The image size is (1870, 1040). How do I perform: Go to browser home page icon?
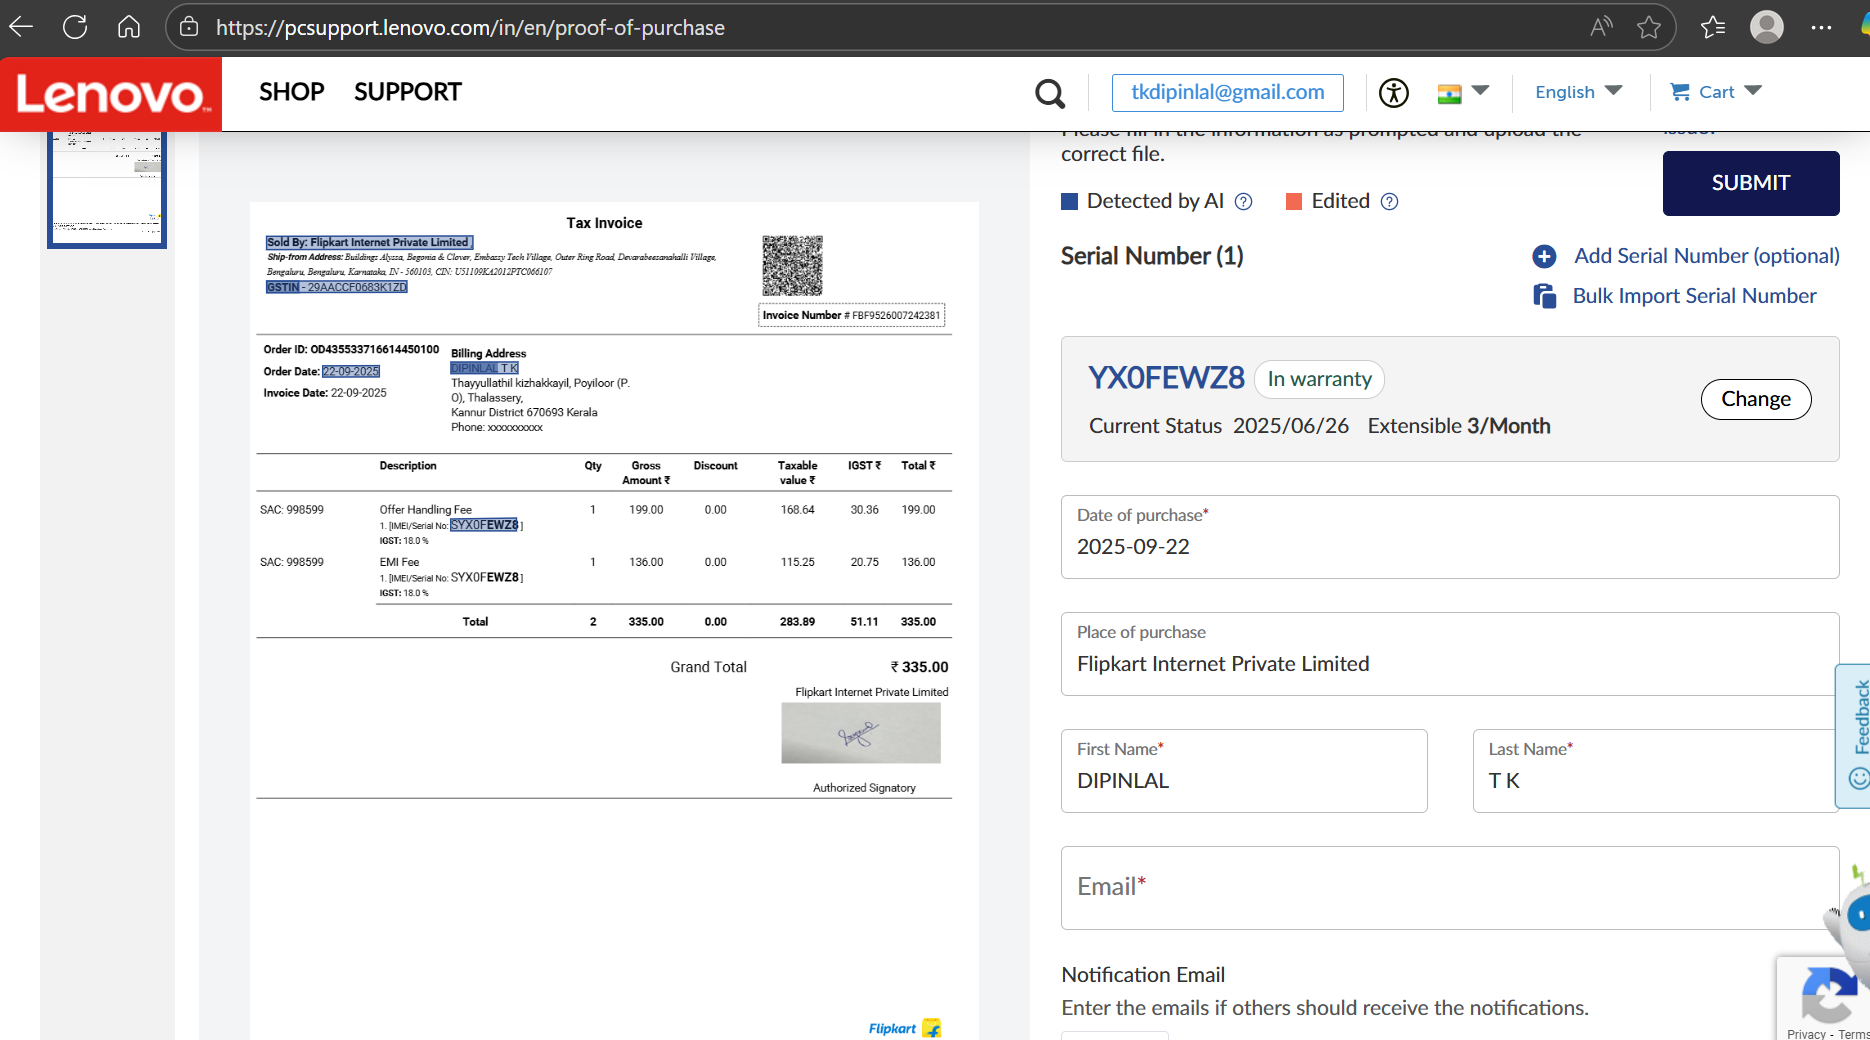point(129,27)
